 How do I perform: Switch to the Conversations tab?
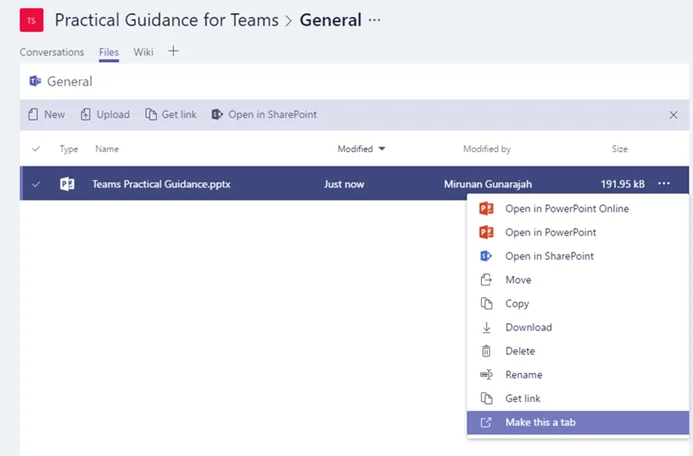point(52,52)
